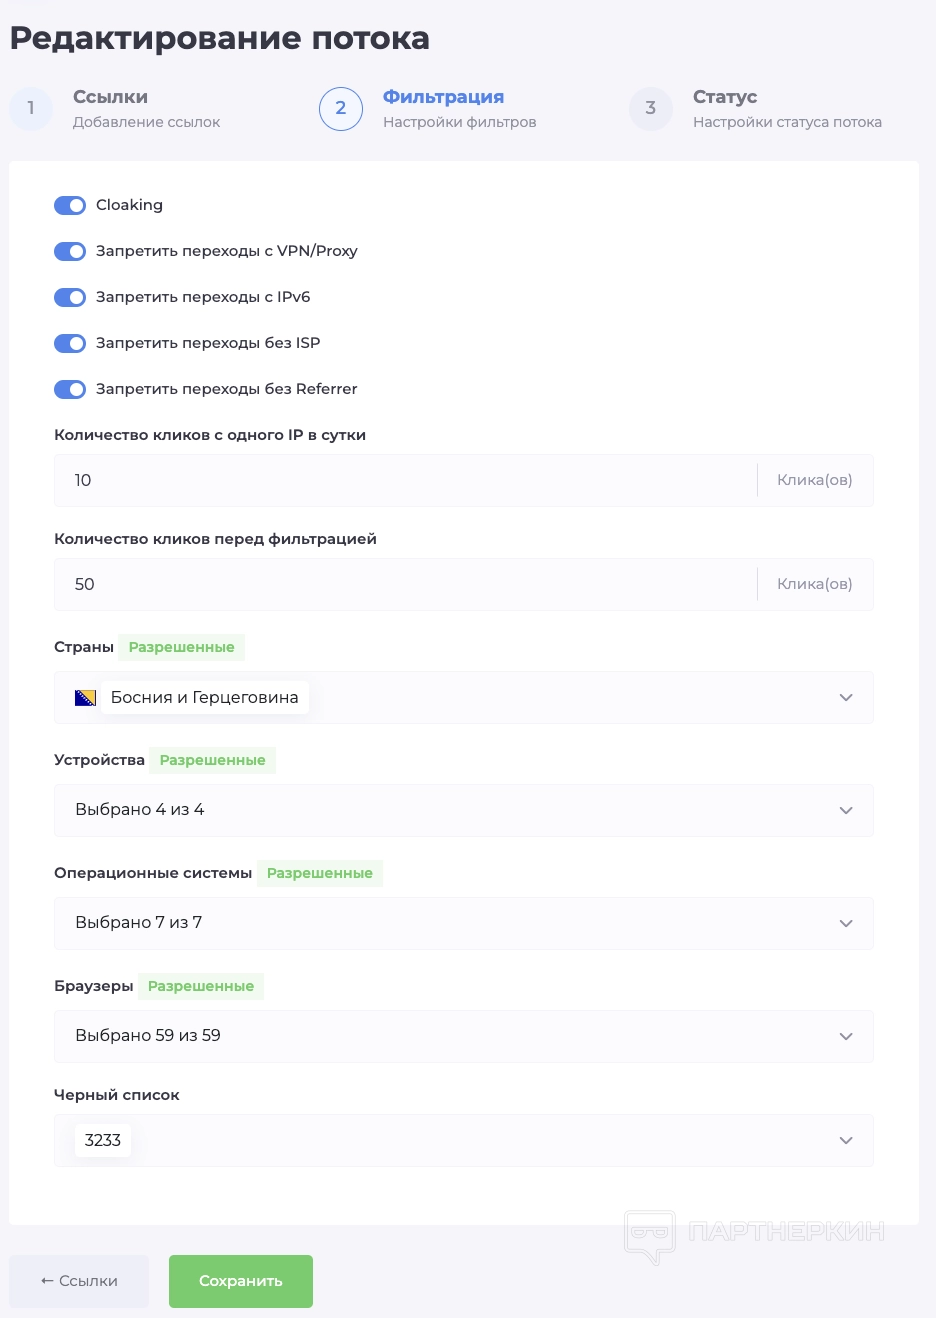The height and width of the screenshot is (1318, 936).
Task: Click the step 3 circle icon
Action: (x=651, y=109)
